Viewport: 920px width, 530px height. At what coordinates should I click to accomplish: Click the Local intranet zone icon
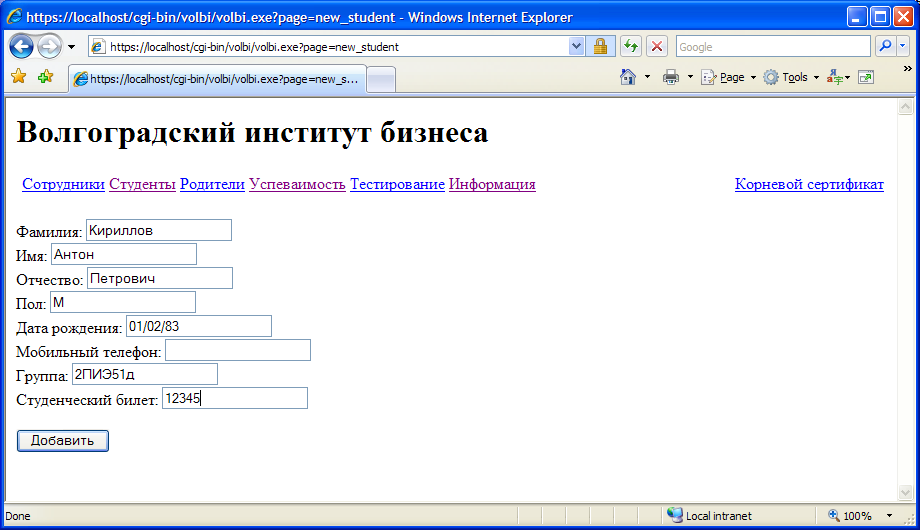675,515
